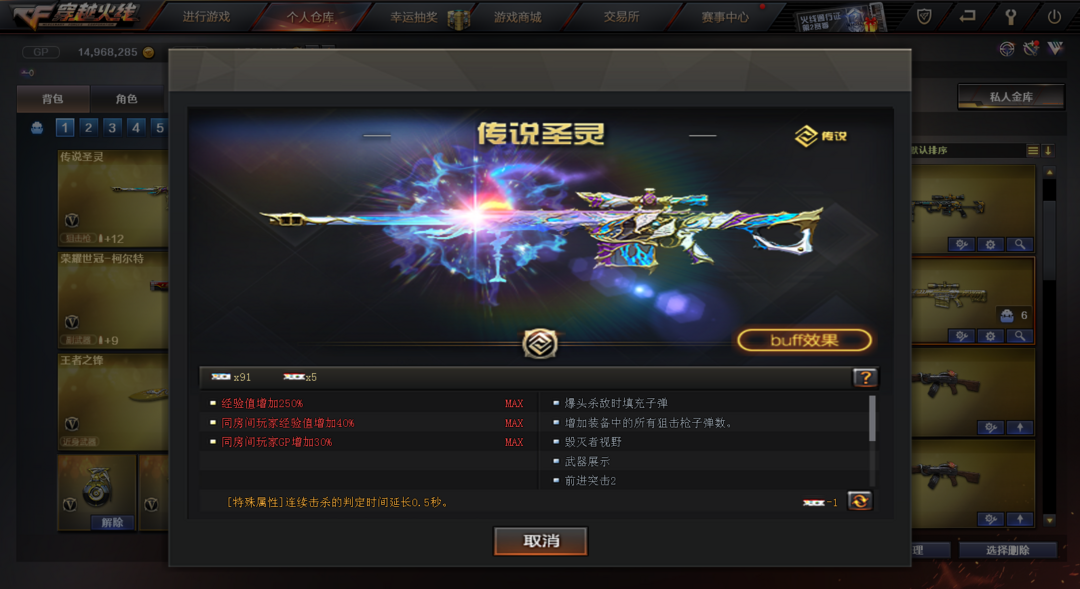This screenshot has width=1080, height=589.
Task: Click the buff效果 button
Action: coord(804,340)
